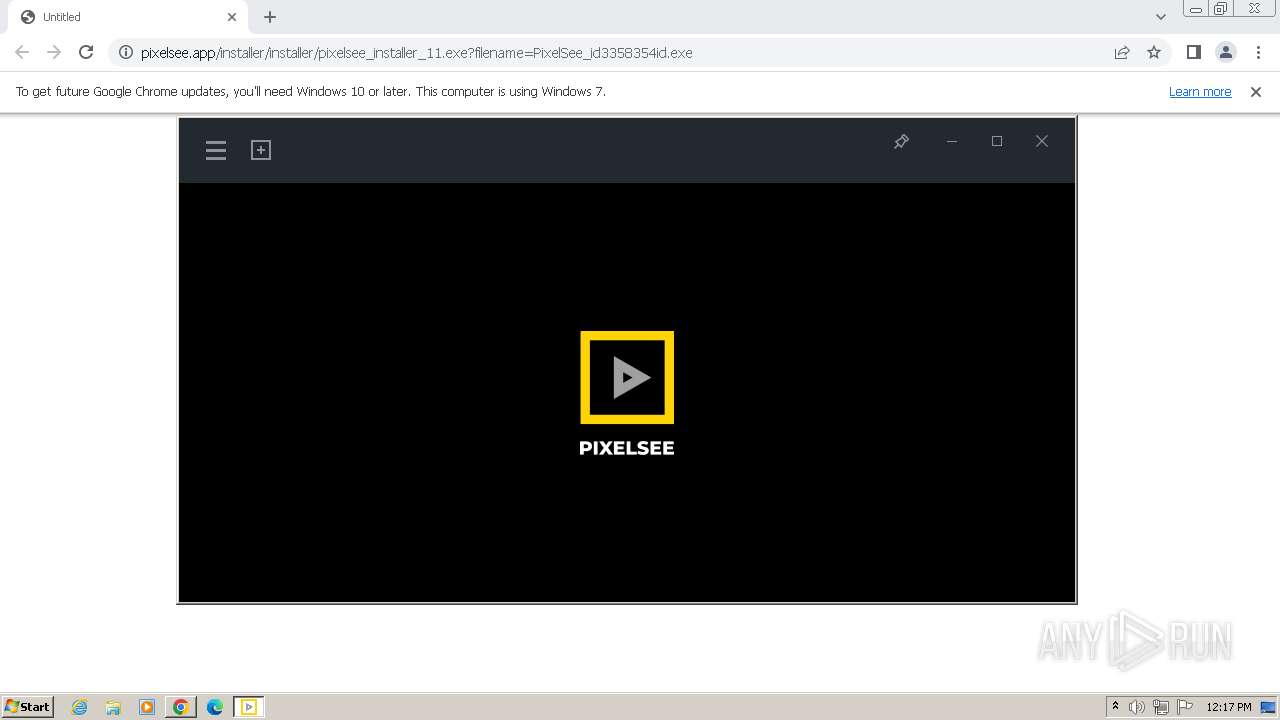Pin the PixelSee window on top
1280x720 pixels.
[x=901, y=142]
